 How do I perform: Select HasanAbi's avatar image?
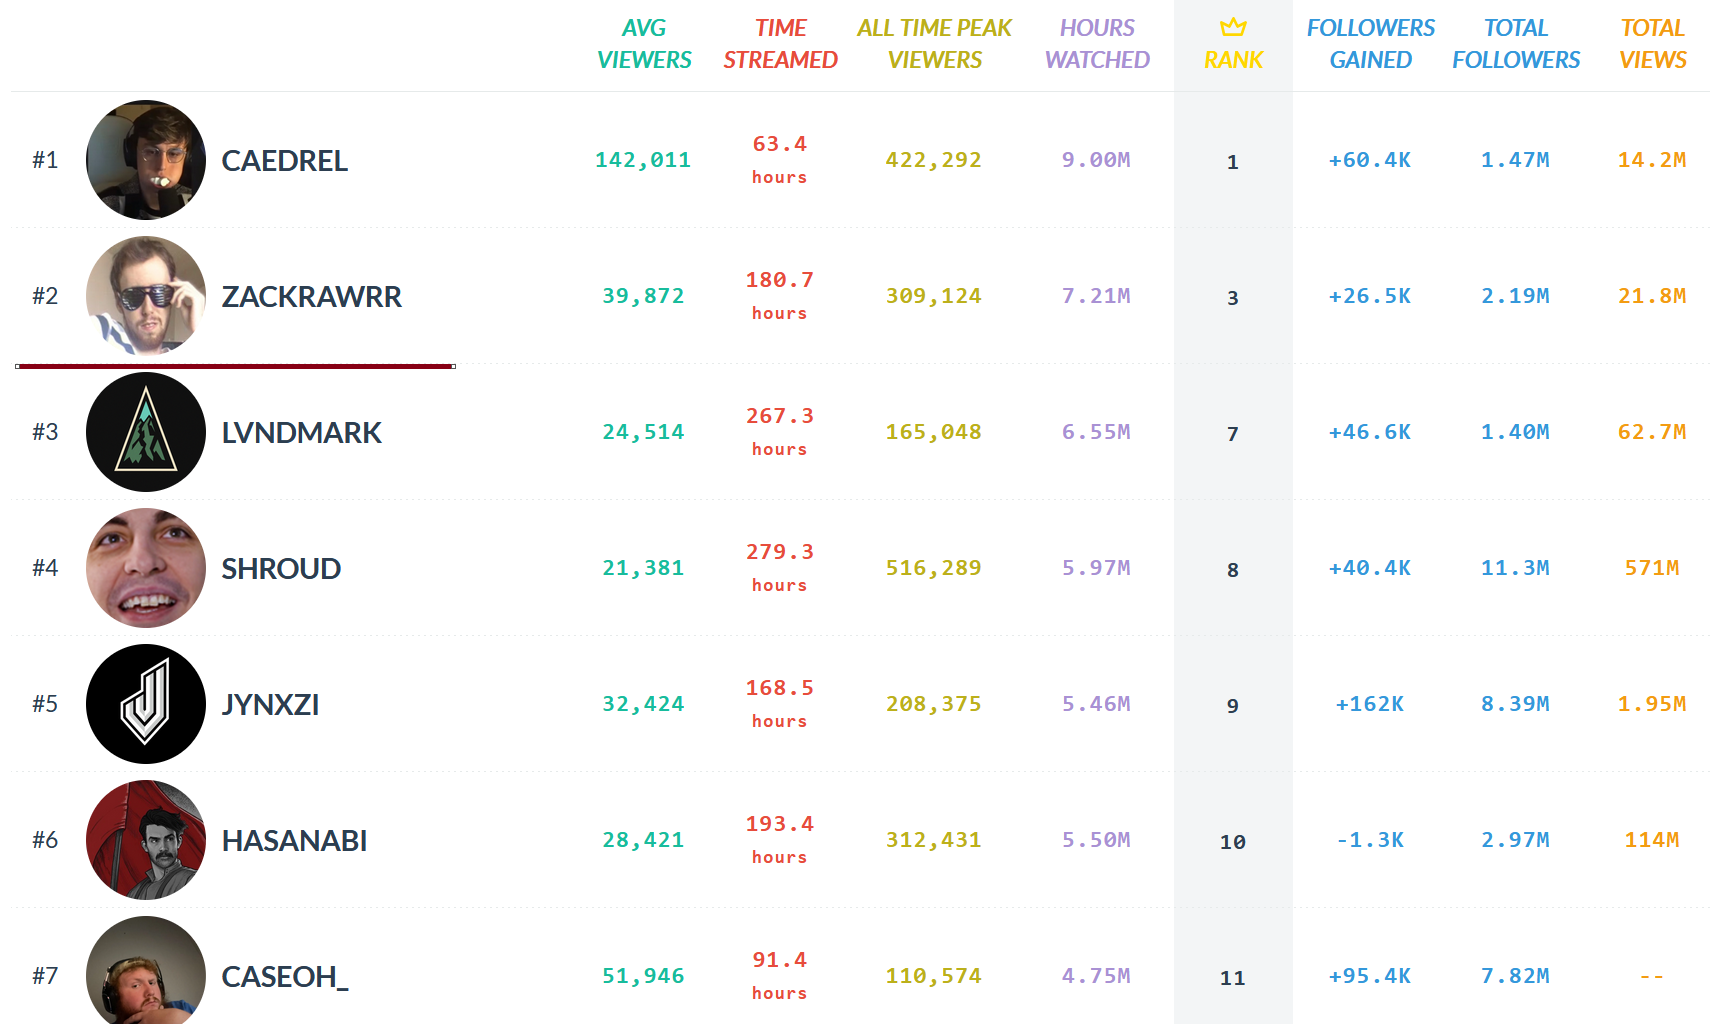[146, 840]
